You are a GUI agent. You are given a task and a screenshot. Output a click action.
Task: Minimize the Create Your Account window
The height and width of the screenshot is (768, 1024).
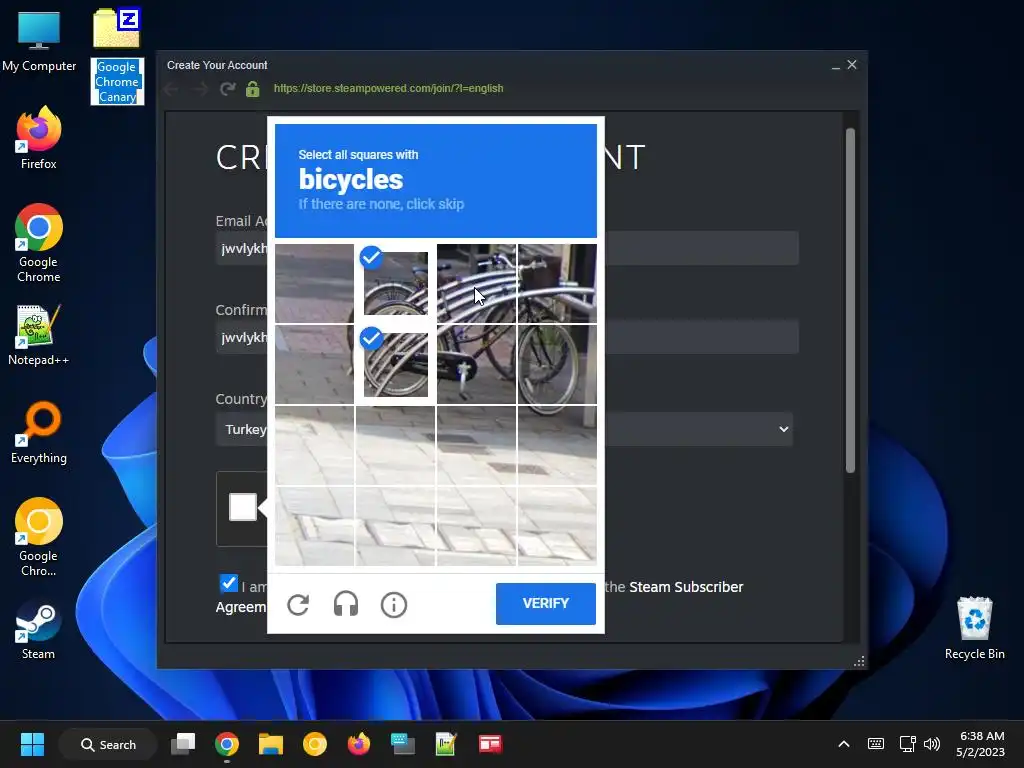(x=835, y=65)
